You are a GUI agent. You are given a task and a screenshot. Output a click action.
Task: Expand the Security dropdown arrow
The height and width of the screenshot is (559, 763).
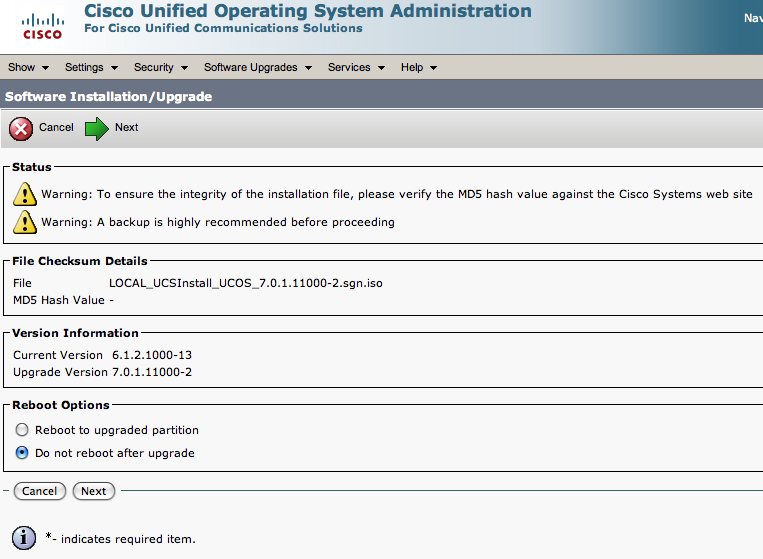coord(184,68)
